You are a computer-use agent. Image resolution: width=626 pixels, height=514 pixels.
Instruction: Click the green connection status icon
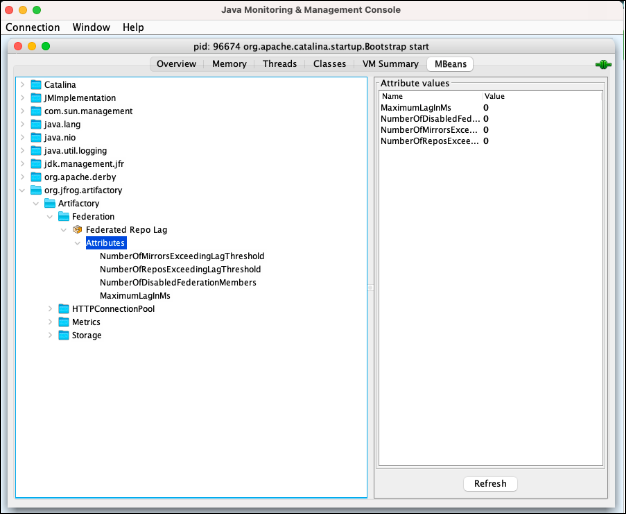603,64
